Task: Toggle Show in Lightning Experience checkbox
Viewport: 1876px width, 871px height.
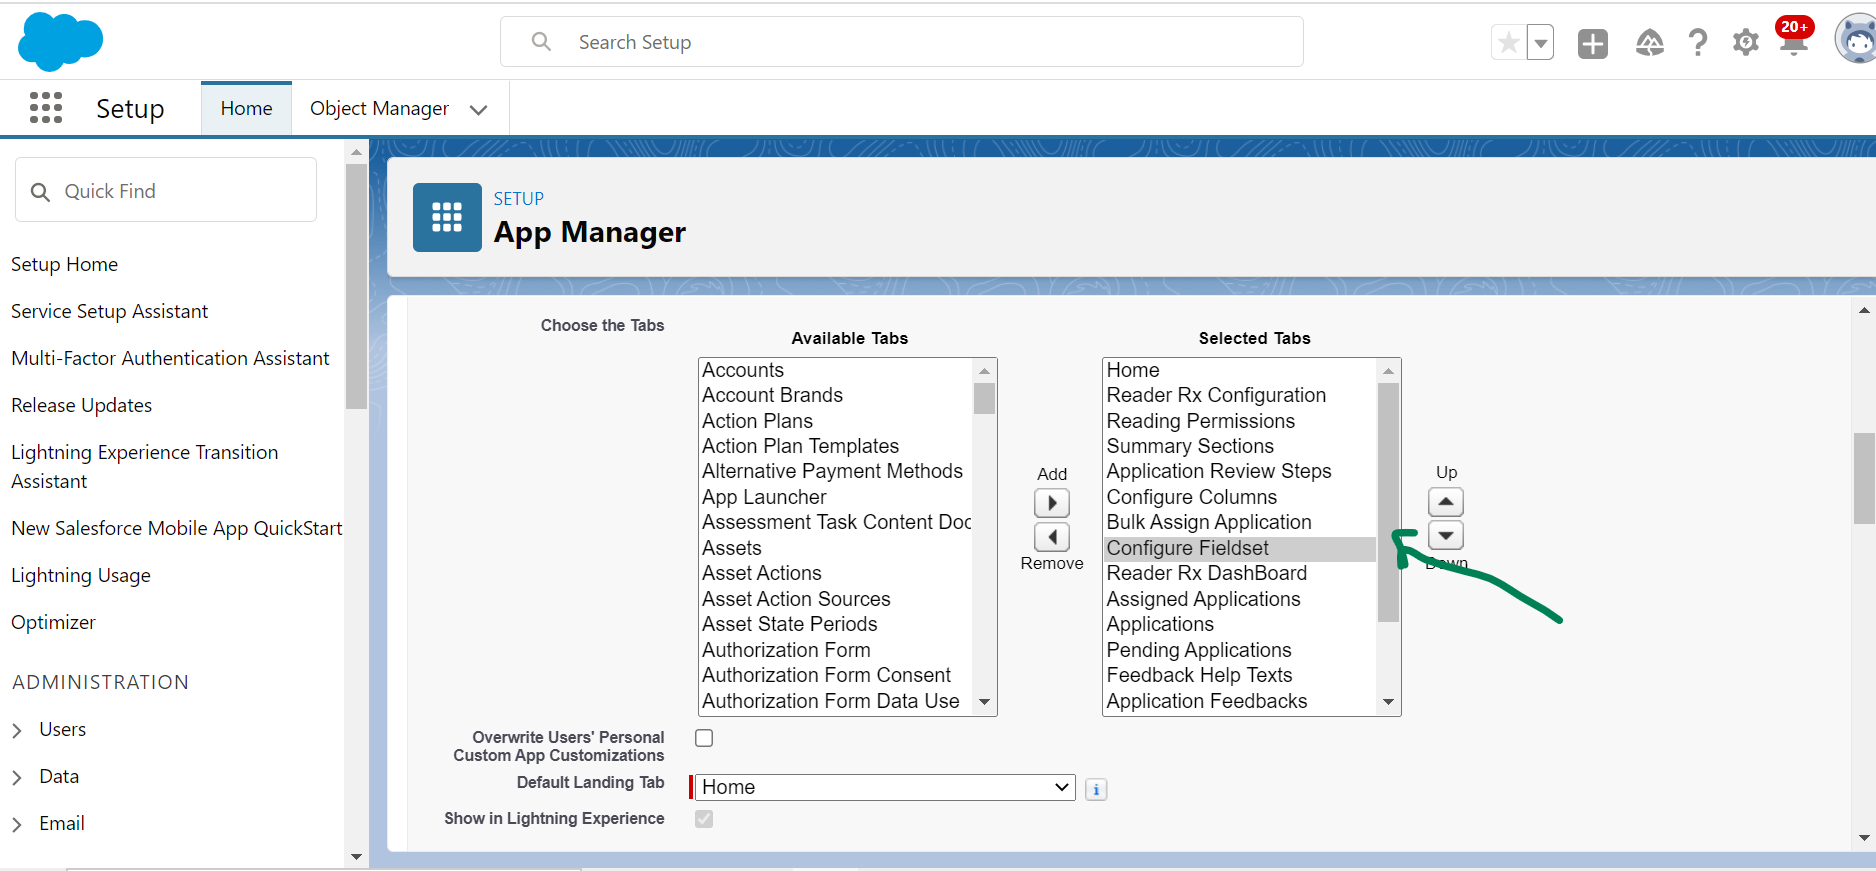Action: point(704,819)
